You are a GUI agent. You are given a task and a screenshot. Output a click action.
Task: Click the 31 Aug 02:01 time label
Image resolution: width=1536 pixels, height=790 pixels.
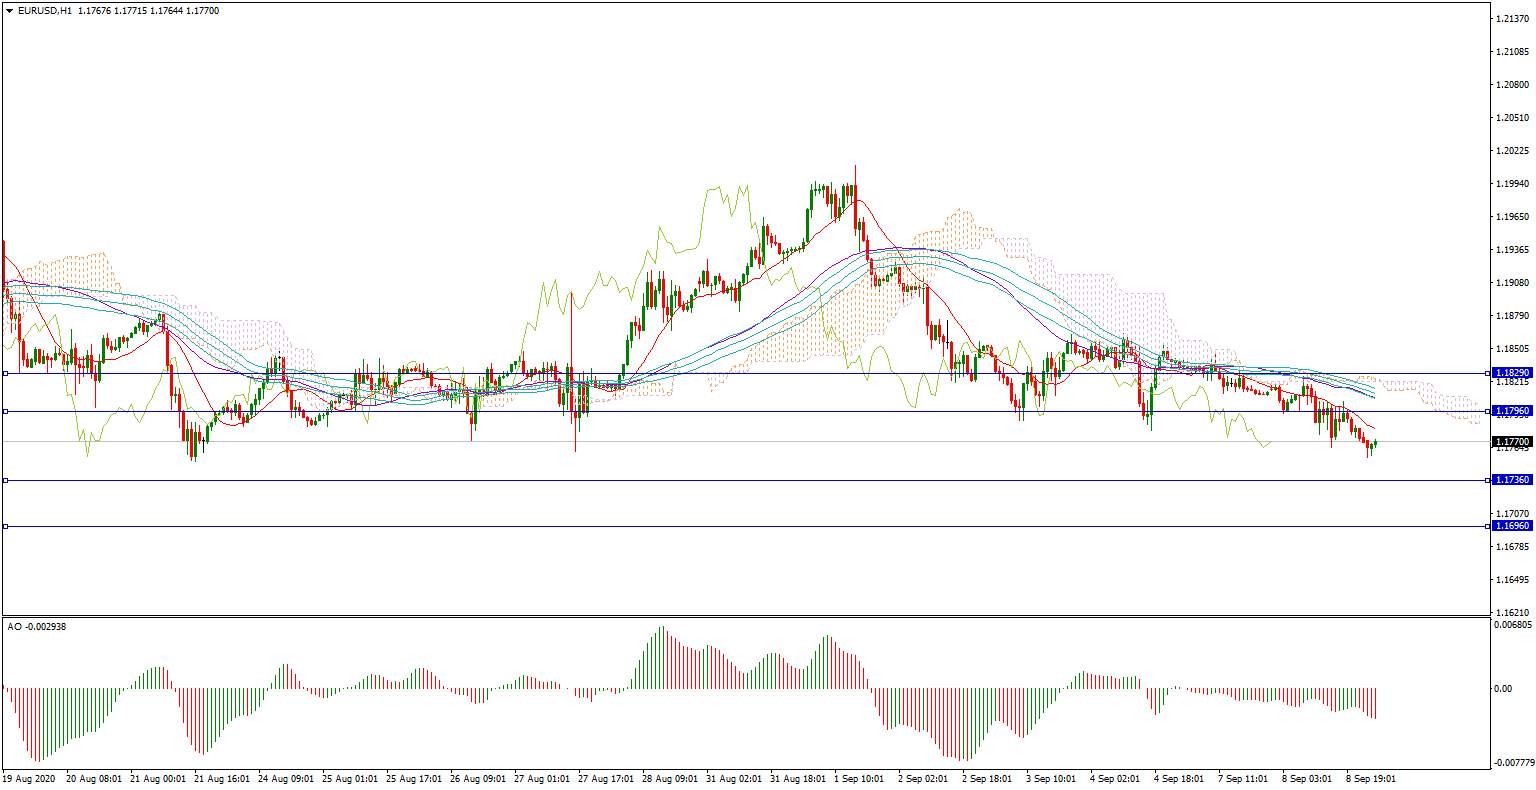pyautogui.click(x=734, y=778)
